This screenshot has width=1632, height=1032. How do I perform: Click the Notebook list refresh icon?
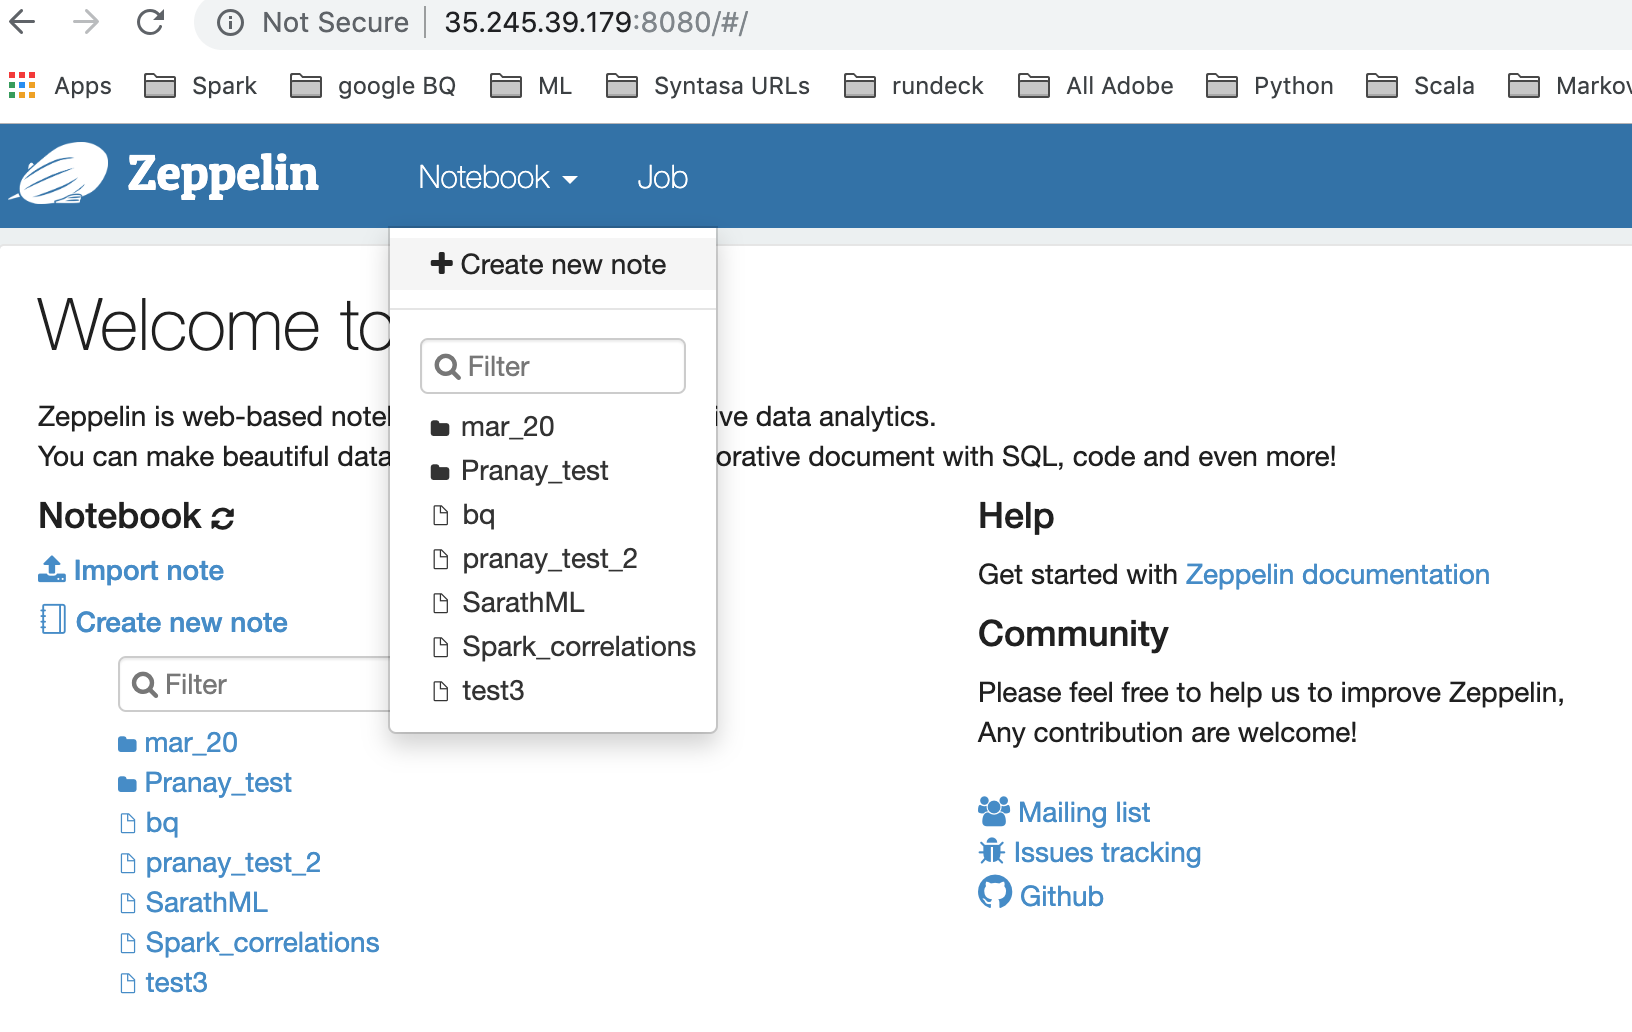pos(223,518)
